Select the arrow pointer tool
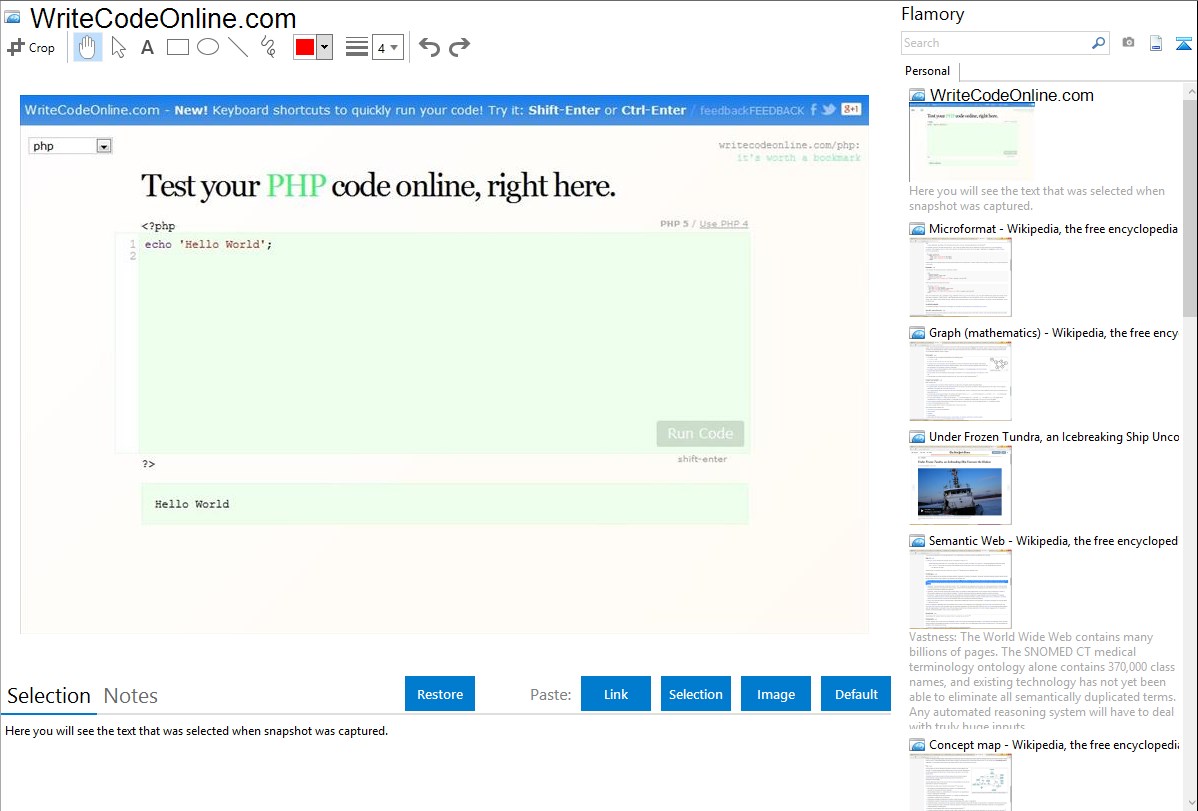Screen dimensions: 1198x811 118,47
